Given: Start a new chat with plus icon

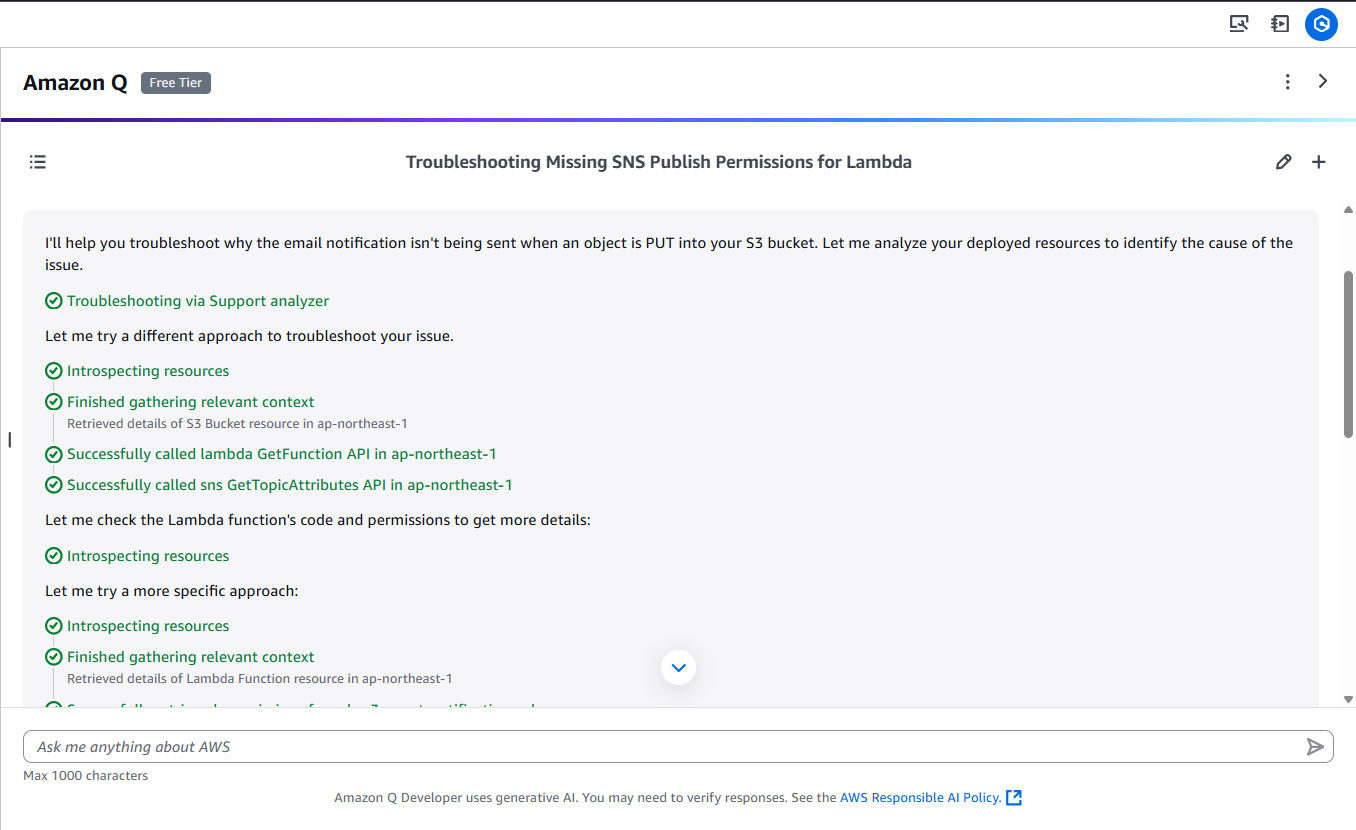Looking at the screenshot, I should tap(1319, 162).
